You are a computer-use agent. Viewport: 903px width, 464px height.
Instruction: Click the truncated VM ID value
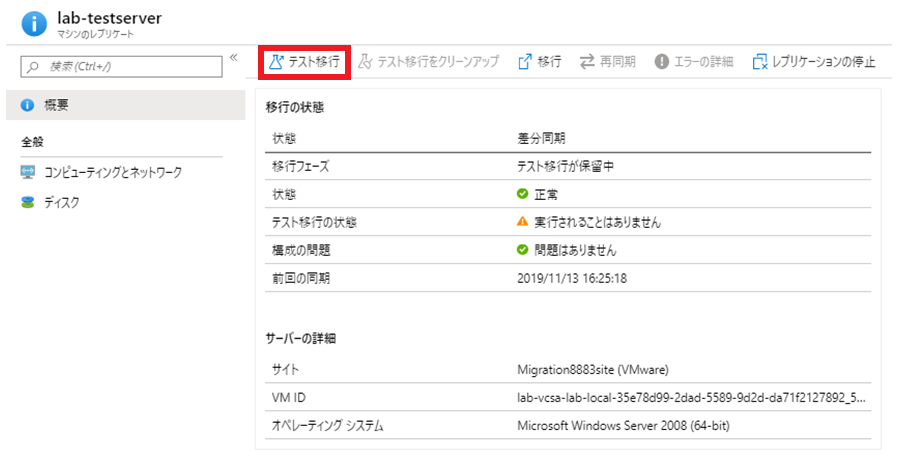690,398
